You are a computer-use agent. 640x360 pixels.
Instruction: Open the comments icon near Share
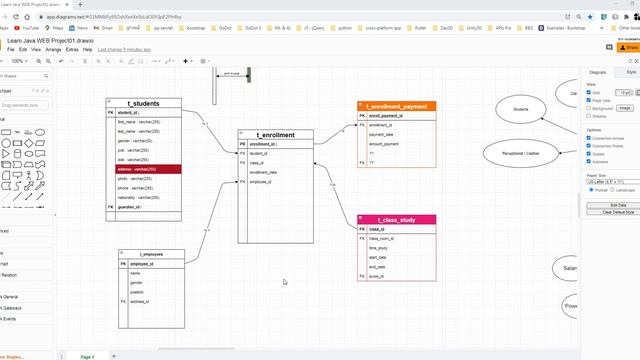click(x=609, y=47)
